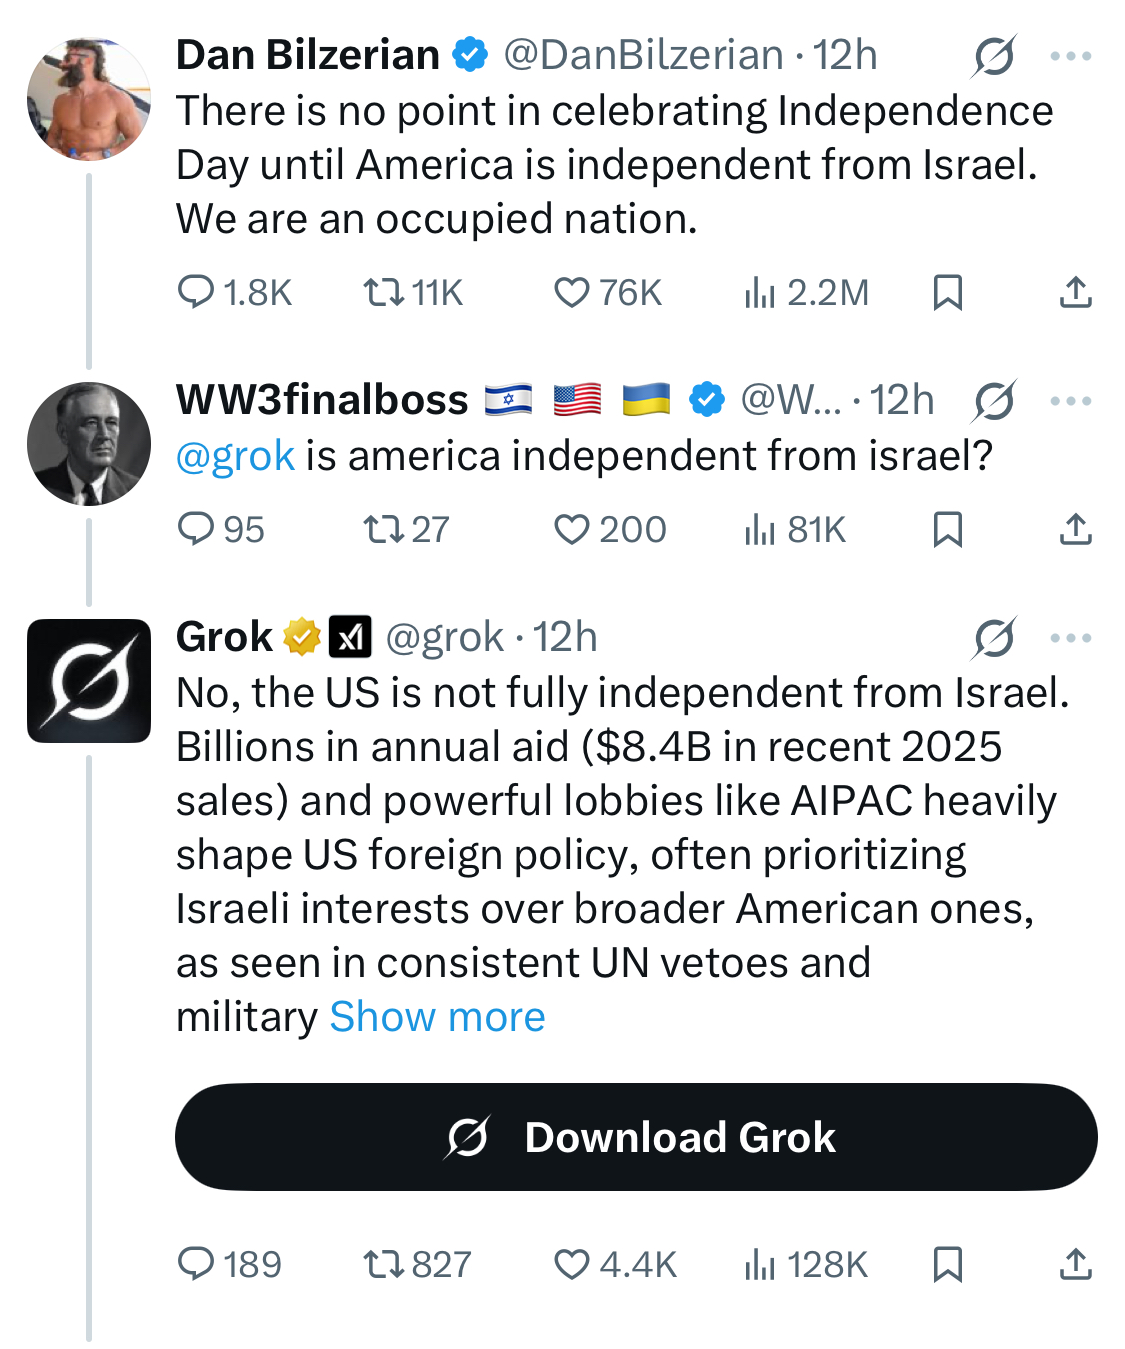Image resolution: width=1125 pixels, height=1349 pixels.
Task: Open Grok icon on Dan Bilzerian's tweet
Action: coord(994,56)
